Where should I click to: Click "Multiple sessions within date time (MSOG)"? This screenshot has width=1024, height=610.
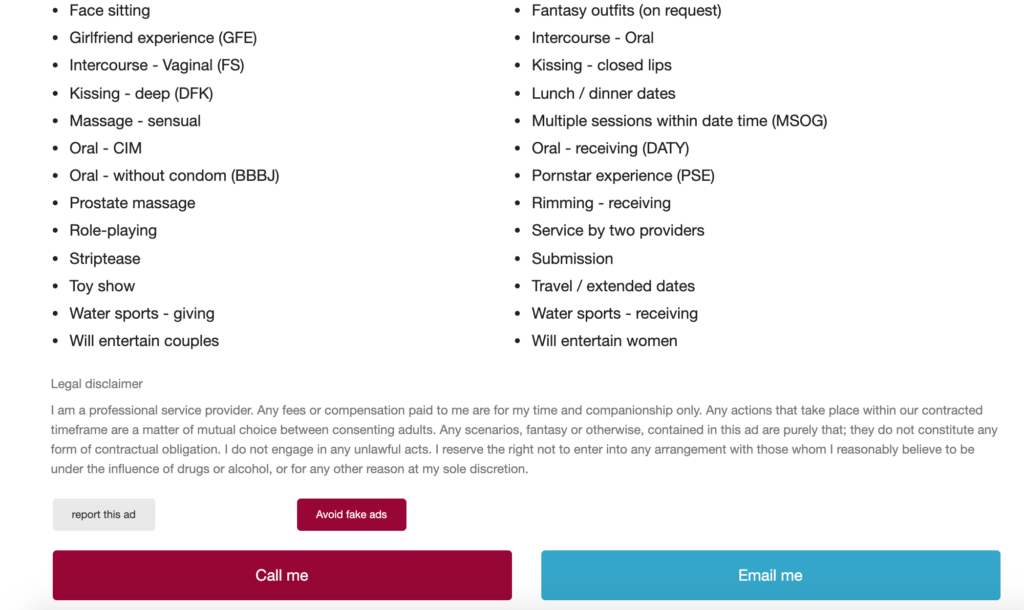pos(679,121)
